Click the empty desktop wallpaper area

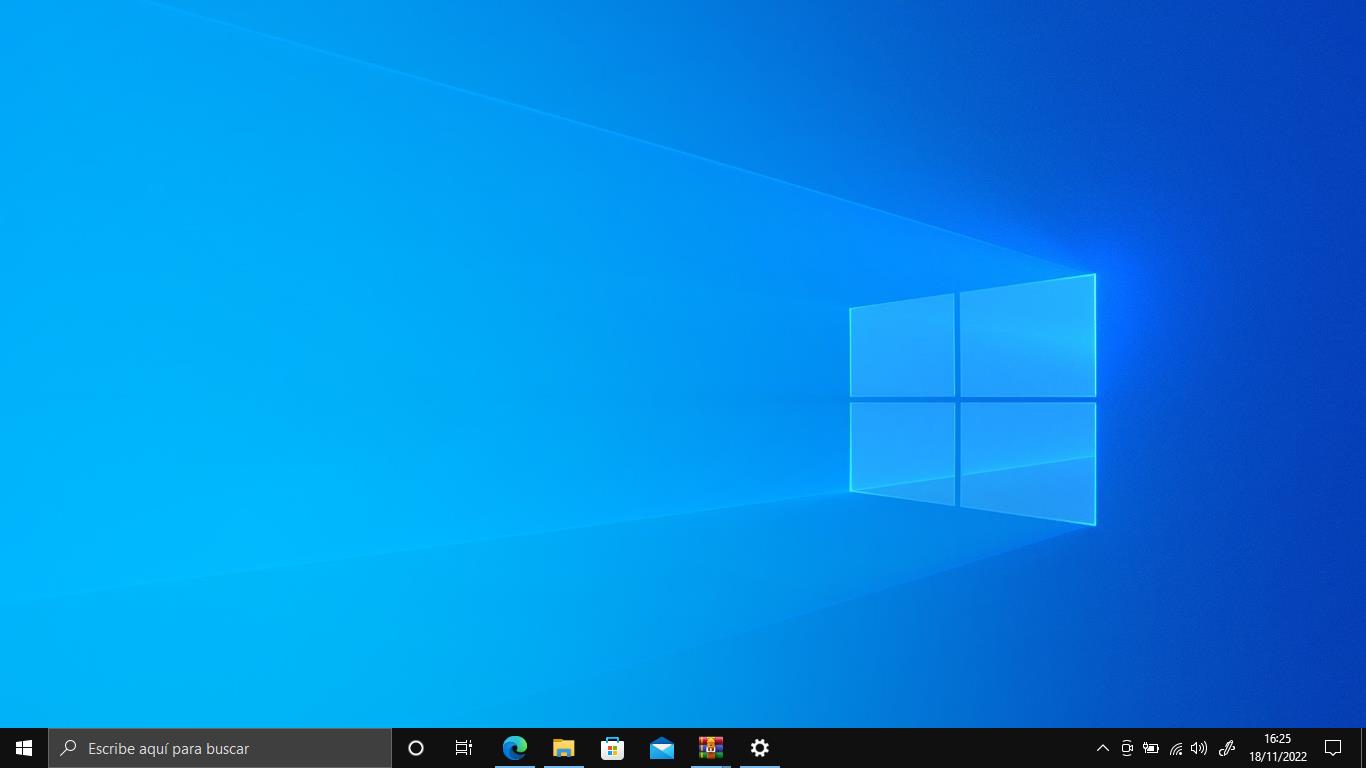(x=400, y=300)
